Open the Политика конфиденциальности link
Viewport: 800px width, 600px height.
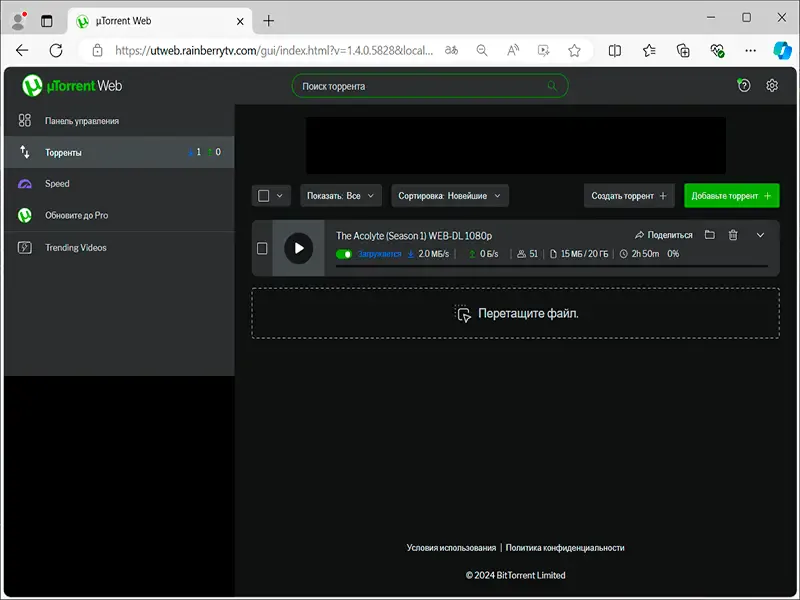(x=565, y=548)
